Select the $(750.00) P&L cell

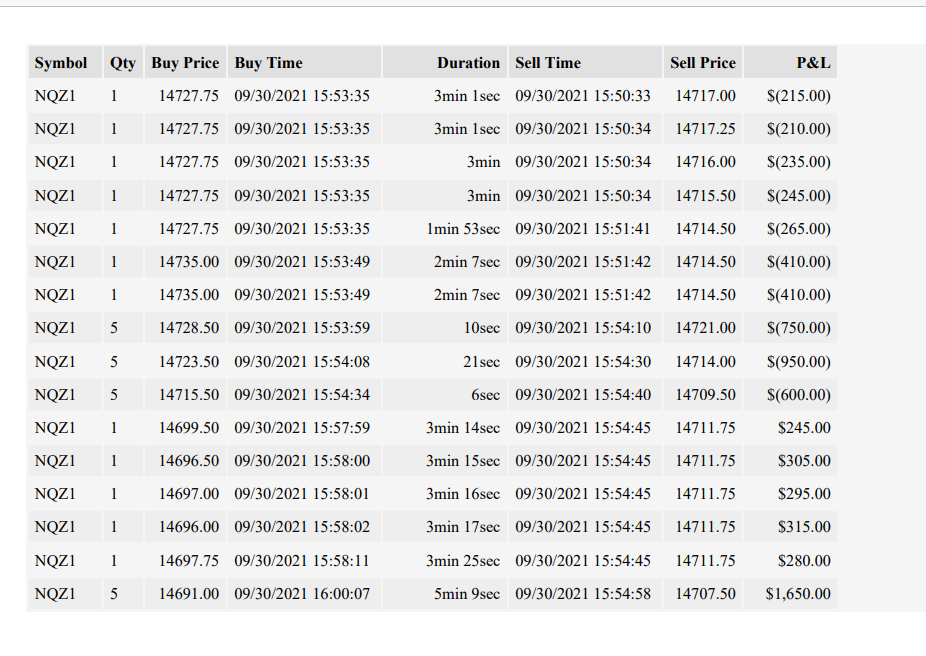pyautogui.click(x=790, y=328)
